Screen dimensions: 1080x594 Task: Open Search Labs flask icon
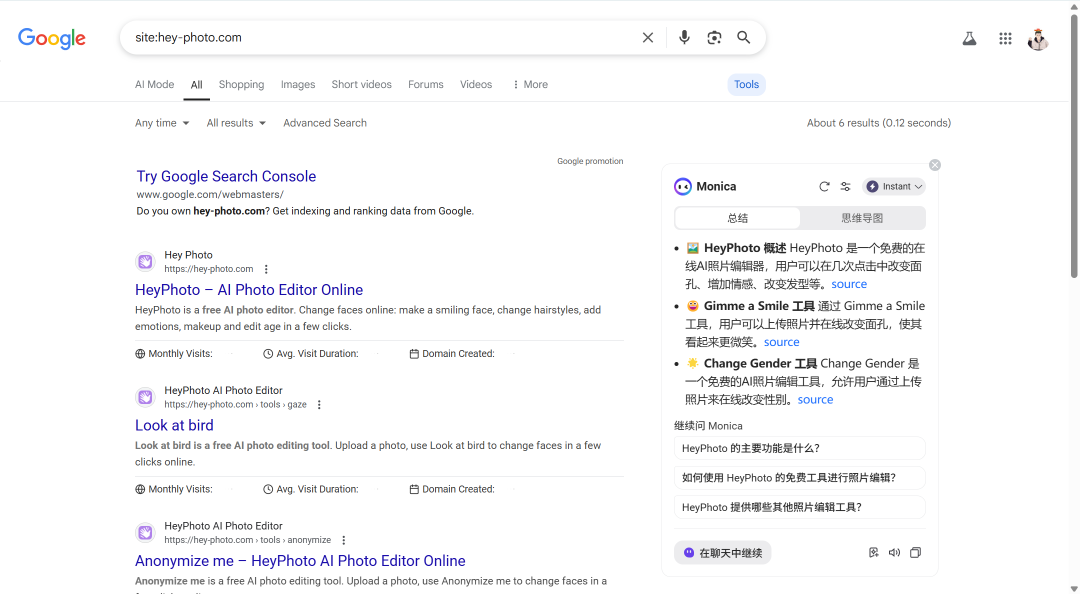[969, 39]
